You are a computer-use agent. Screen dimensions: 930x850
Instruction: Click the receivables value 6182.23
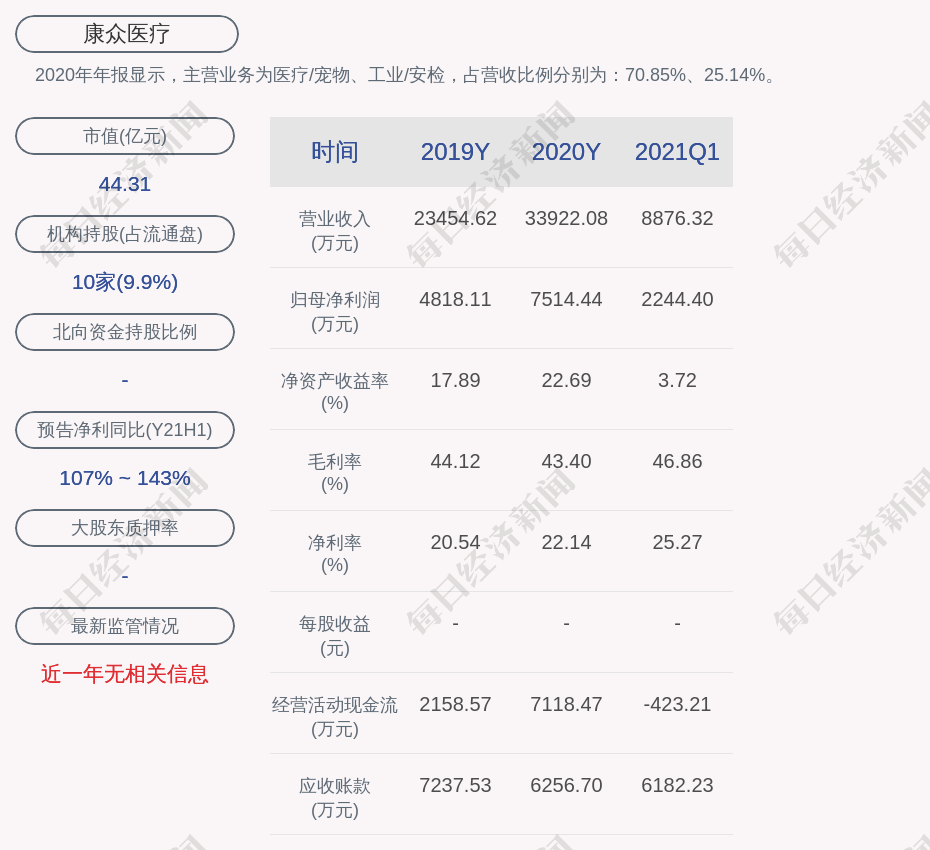677,785
